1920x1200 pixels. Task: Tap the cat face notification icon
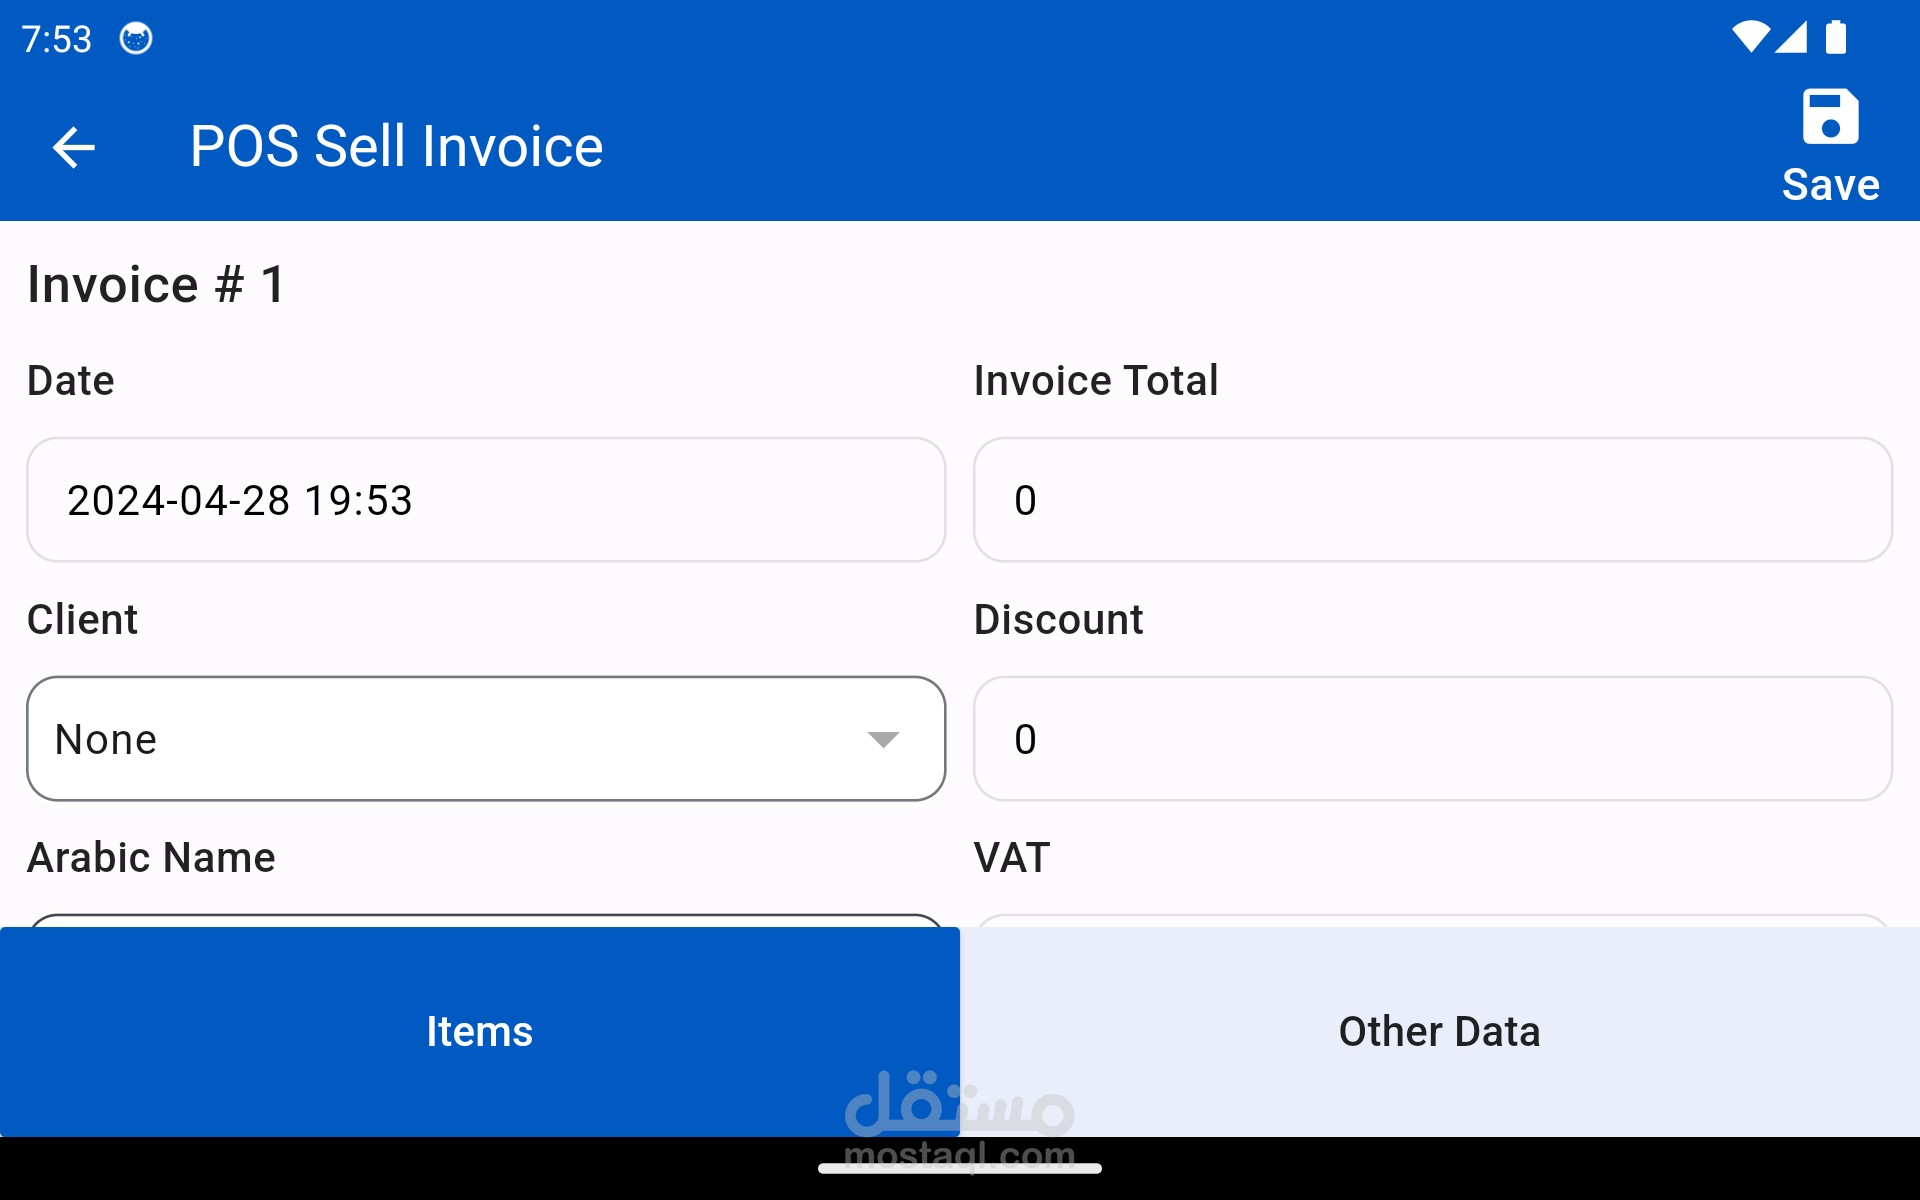pyautogui.click(x=136, y=39)
